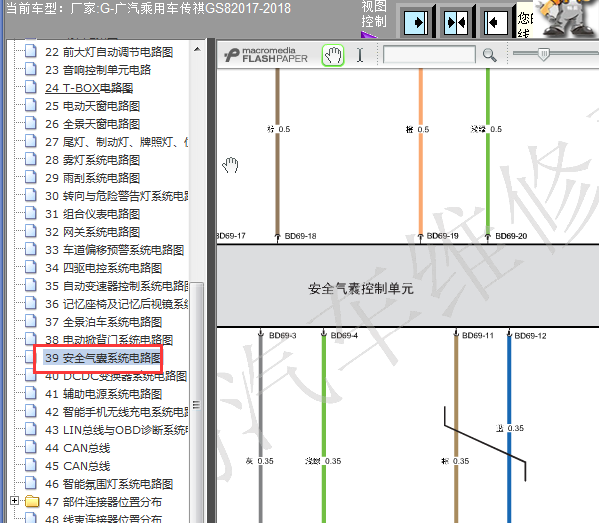Screen dimensions: 599x523
Task: Click connector label BD69-3
Action: [283, 335]
